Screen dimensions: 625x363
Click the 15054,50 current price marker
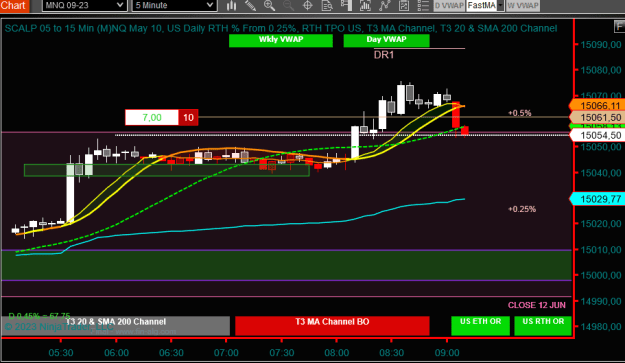point(597,135)
